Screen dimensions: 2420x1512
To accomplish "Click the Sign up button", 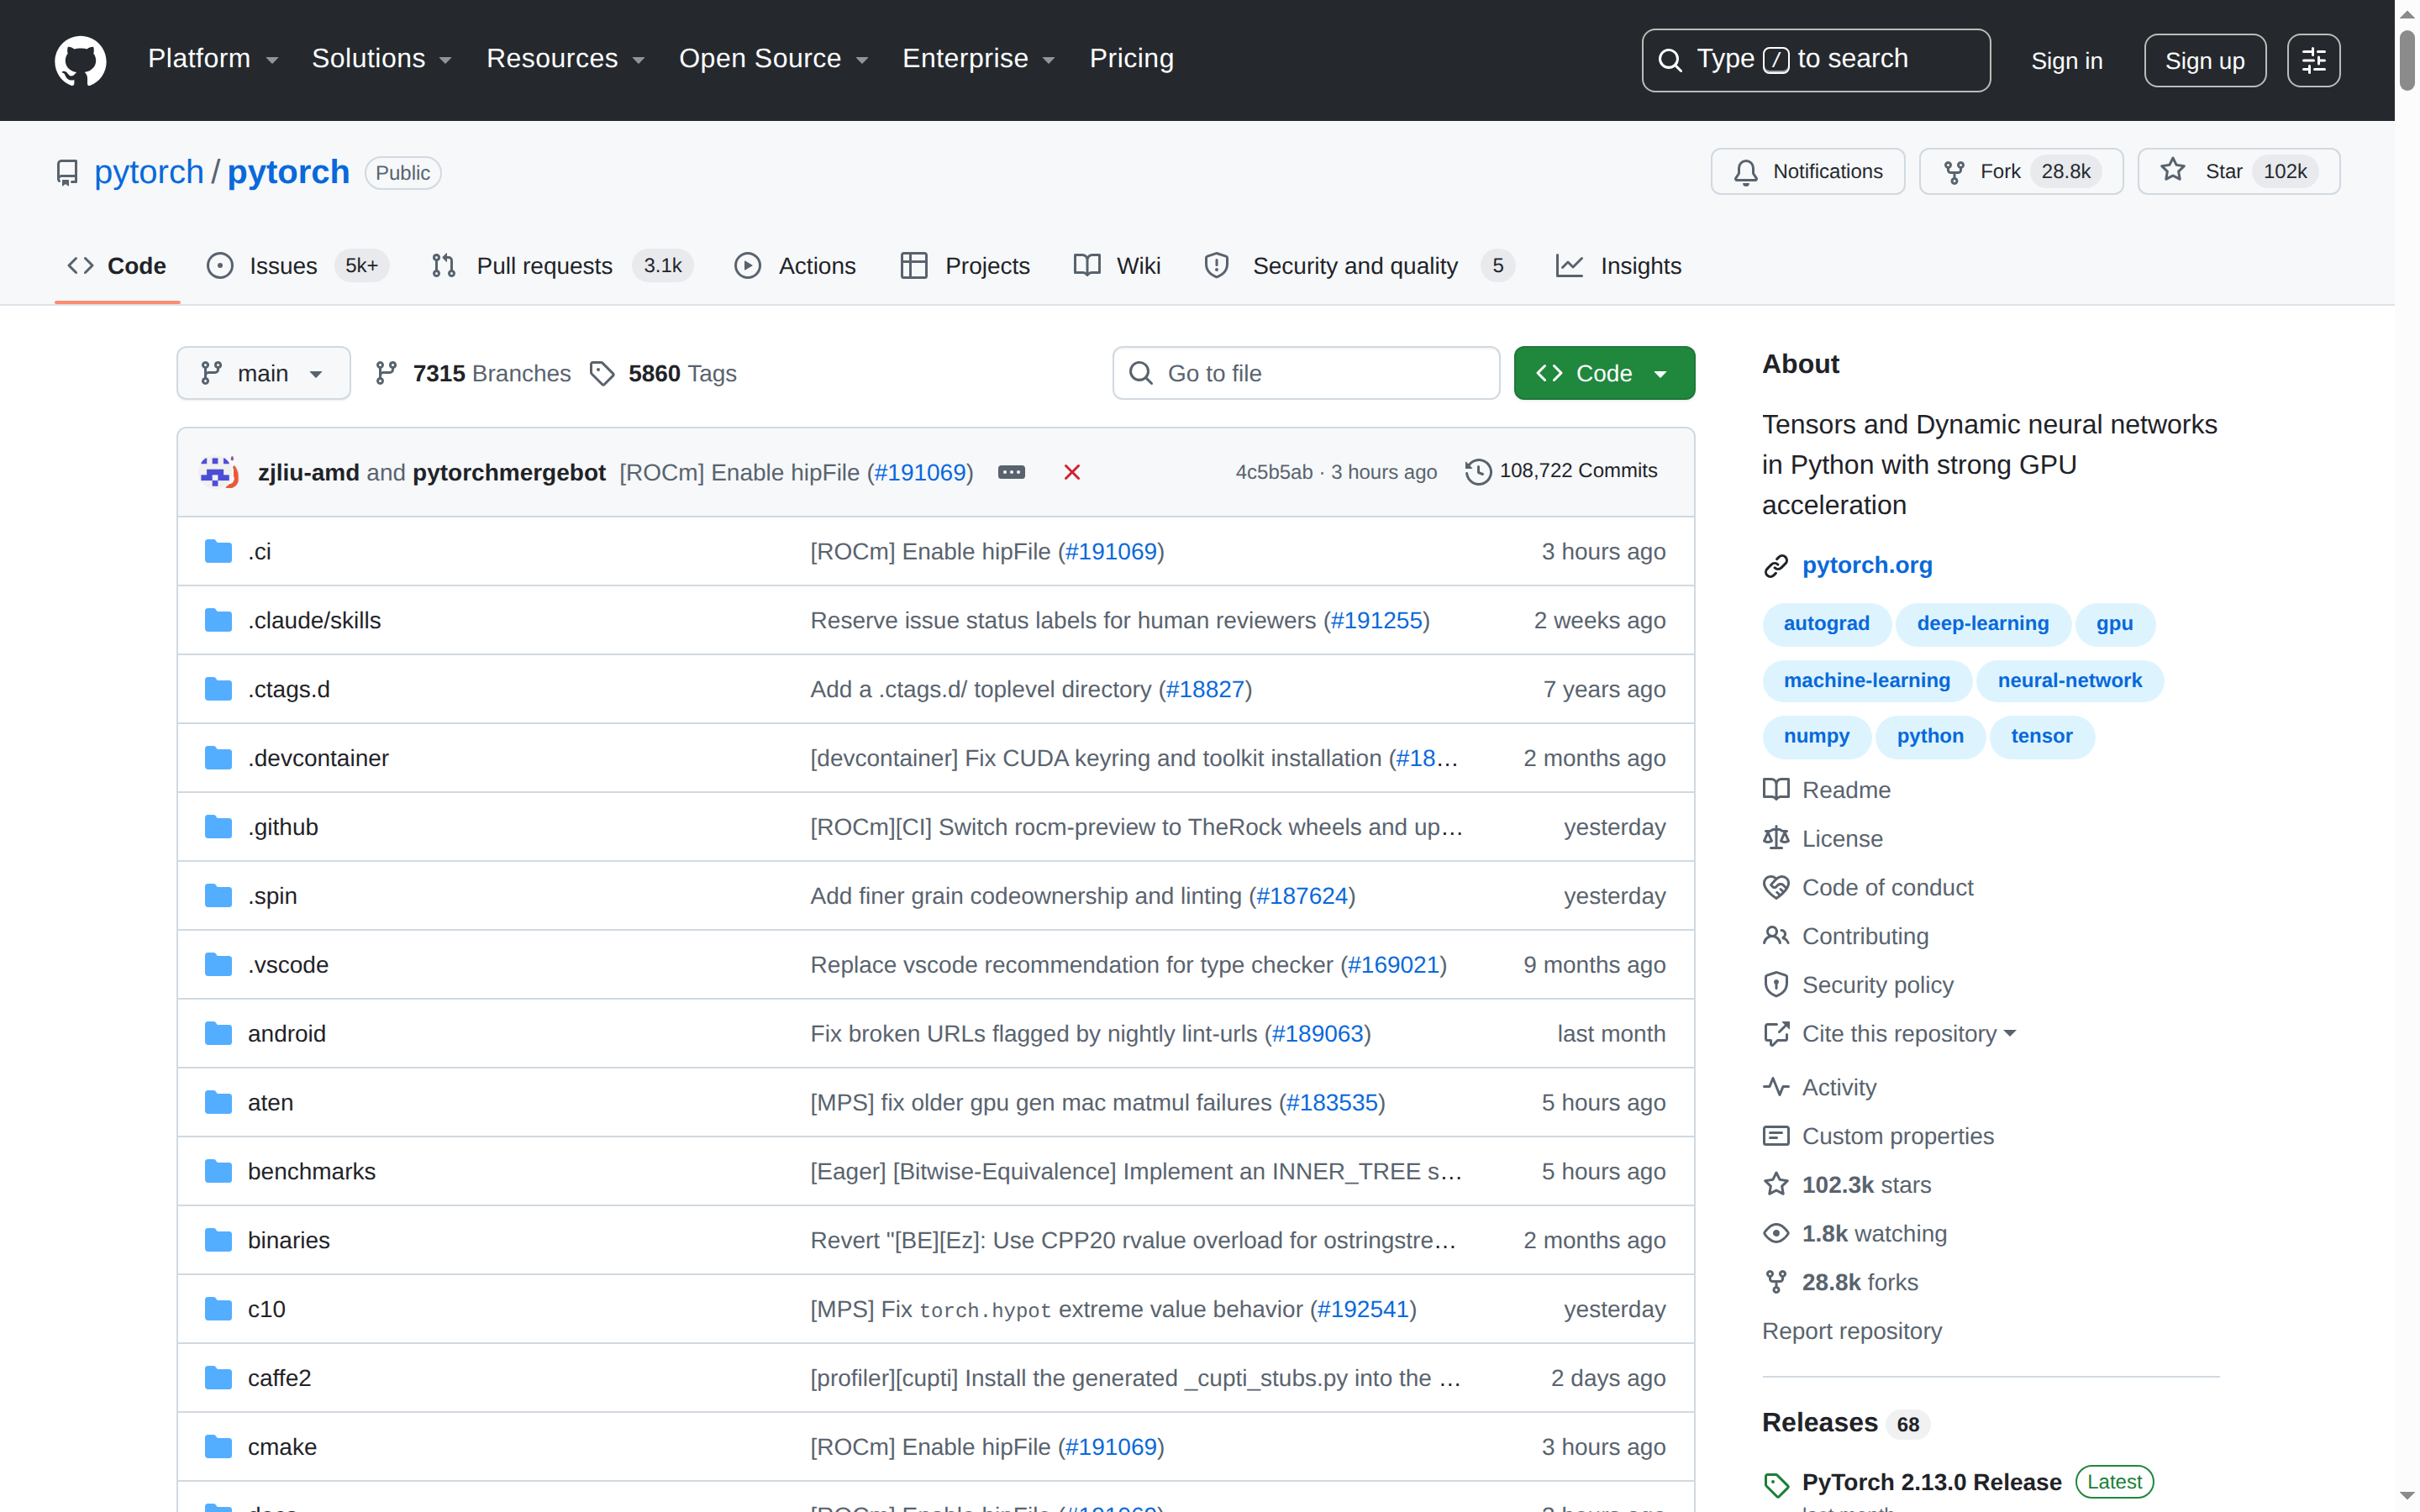I will point(2204,61).
